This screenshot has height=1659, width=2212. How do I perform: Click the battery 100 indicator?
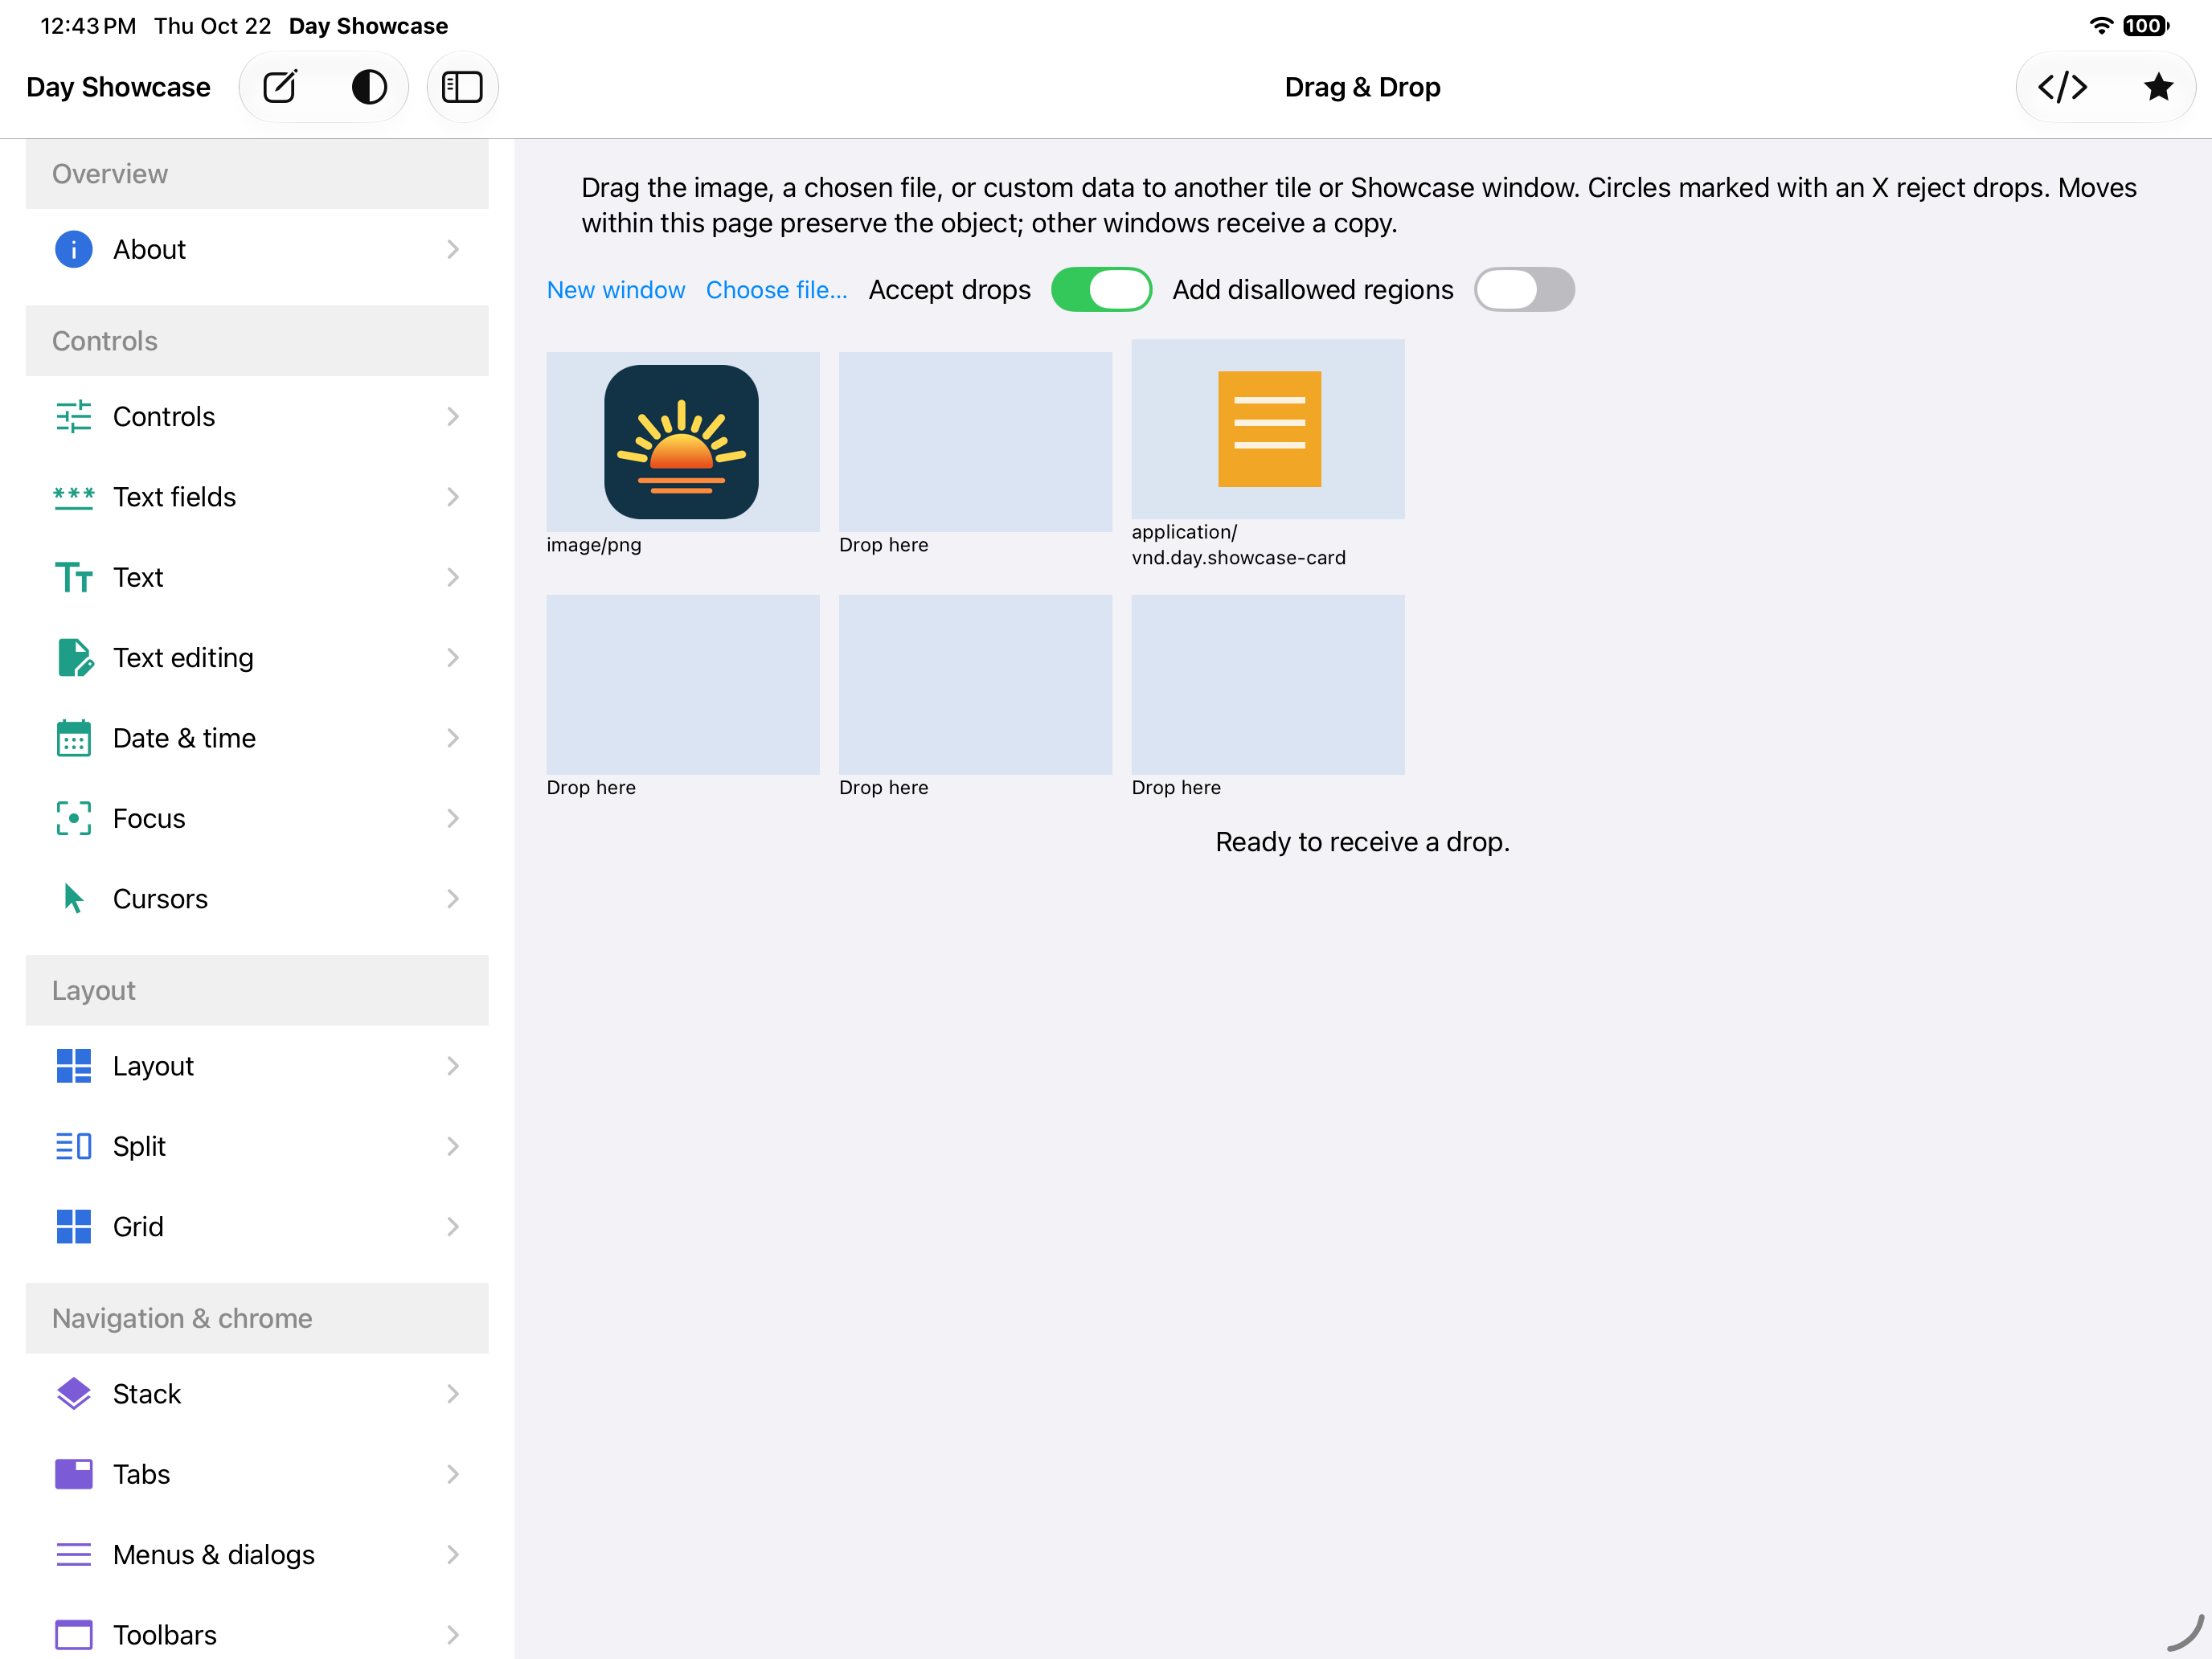[x=2146, y=25]
